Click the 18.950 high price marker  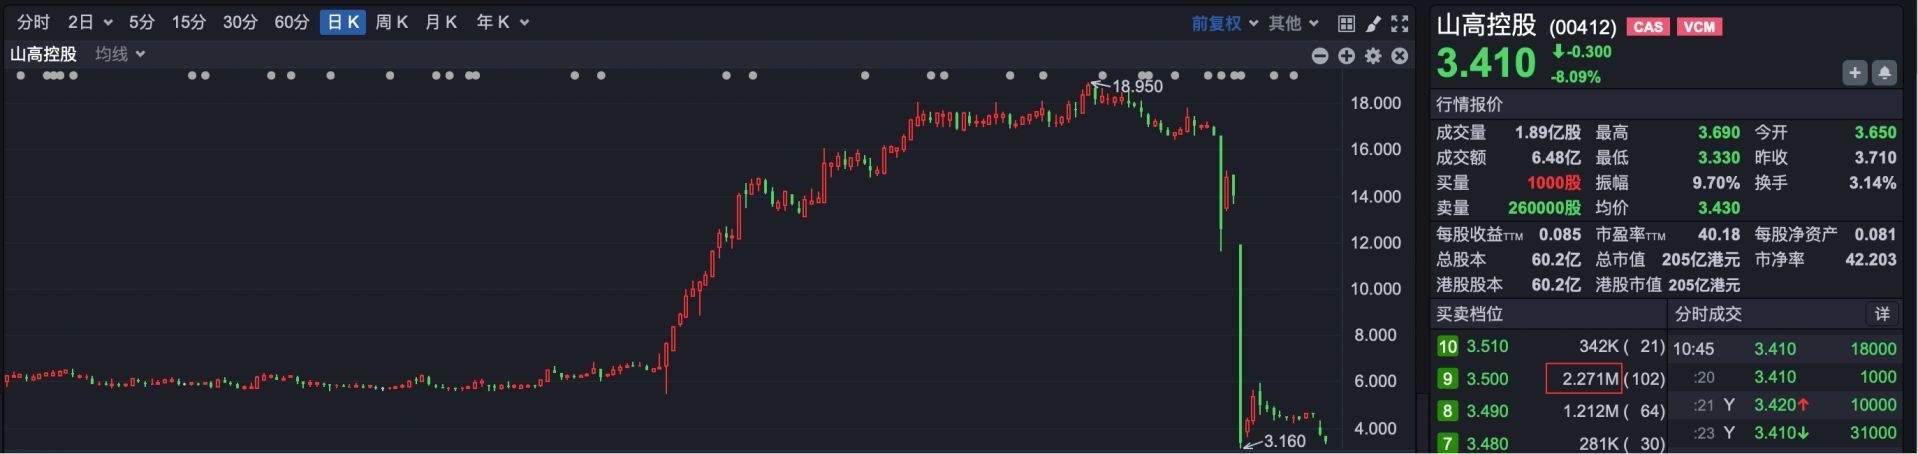1137,87
